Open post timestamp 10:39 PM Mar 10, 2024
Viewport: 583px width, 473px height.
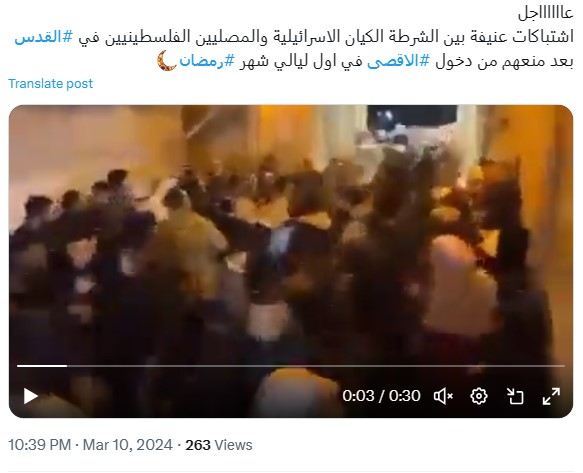click(x=90, y=445)
